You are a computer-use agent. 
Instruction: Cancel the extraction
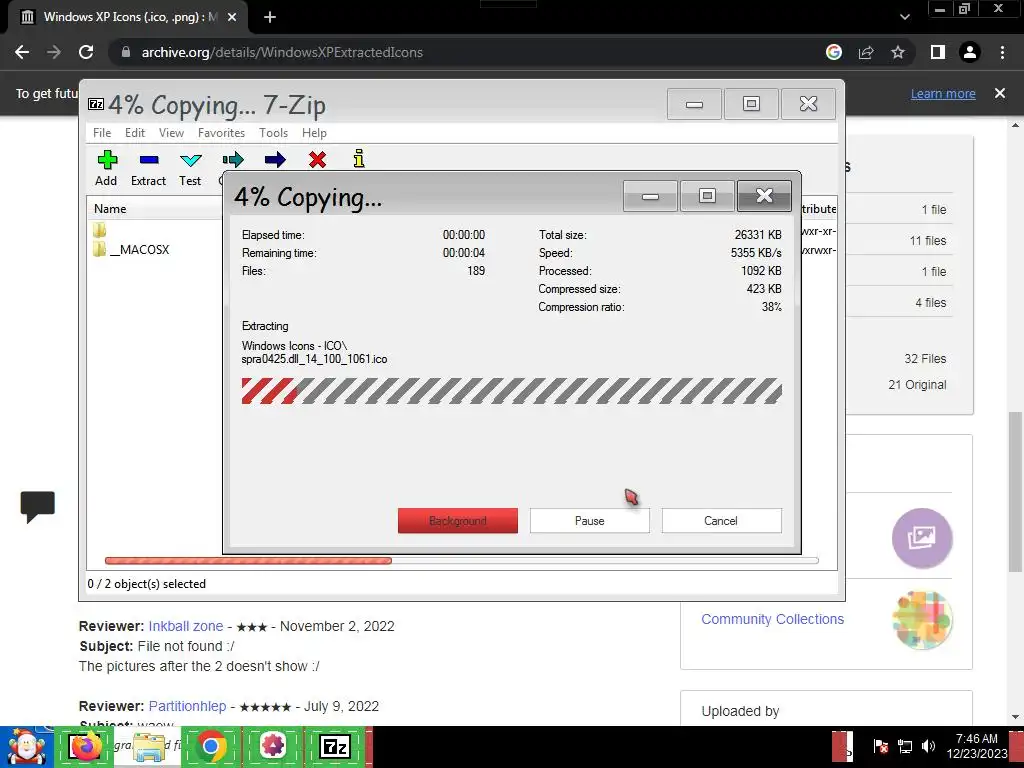721,520
